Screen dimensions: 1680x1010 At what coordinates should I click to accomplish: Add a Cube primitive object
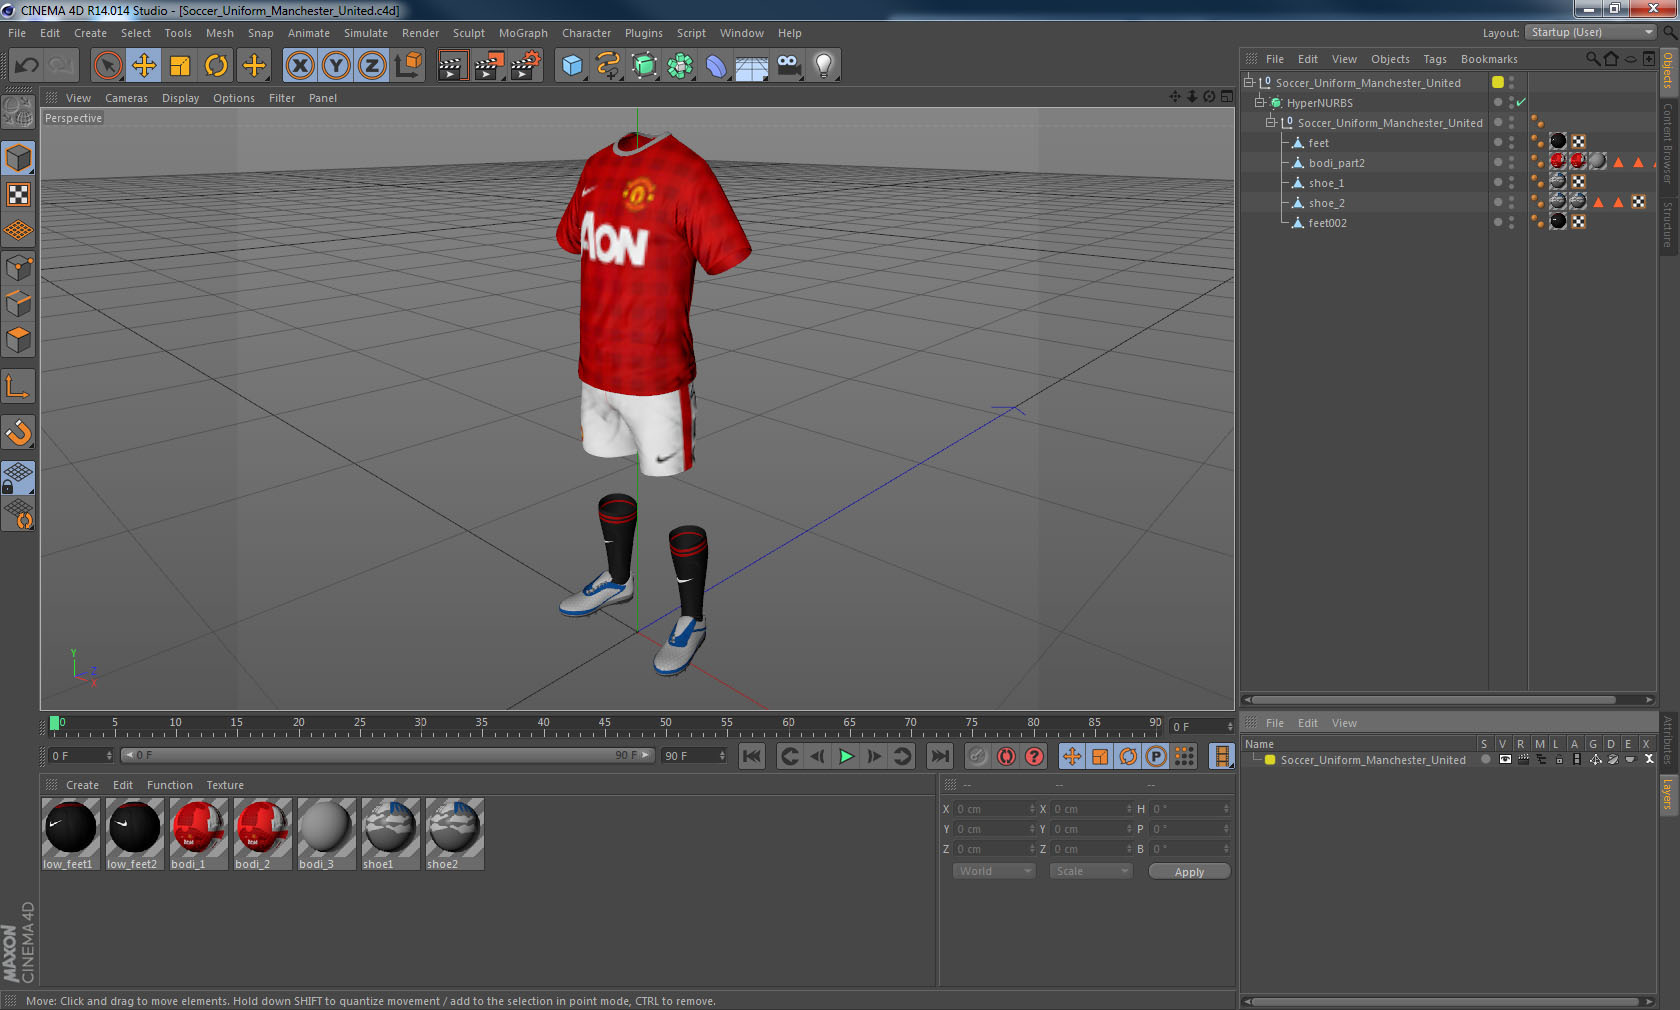(x=572, y=66)
